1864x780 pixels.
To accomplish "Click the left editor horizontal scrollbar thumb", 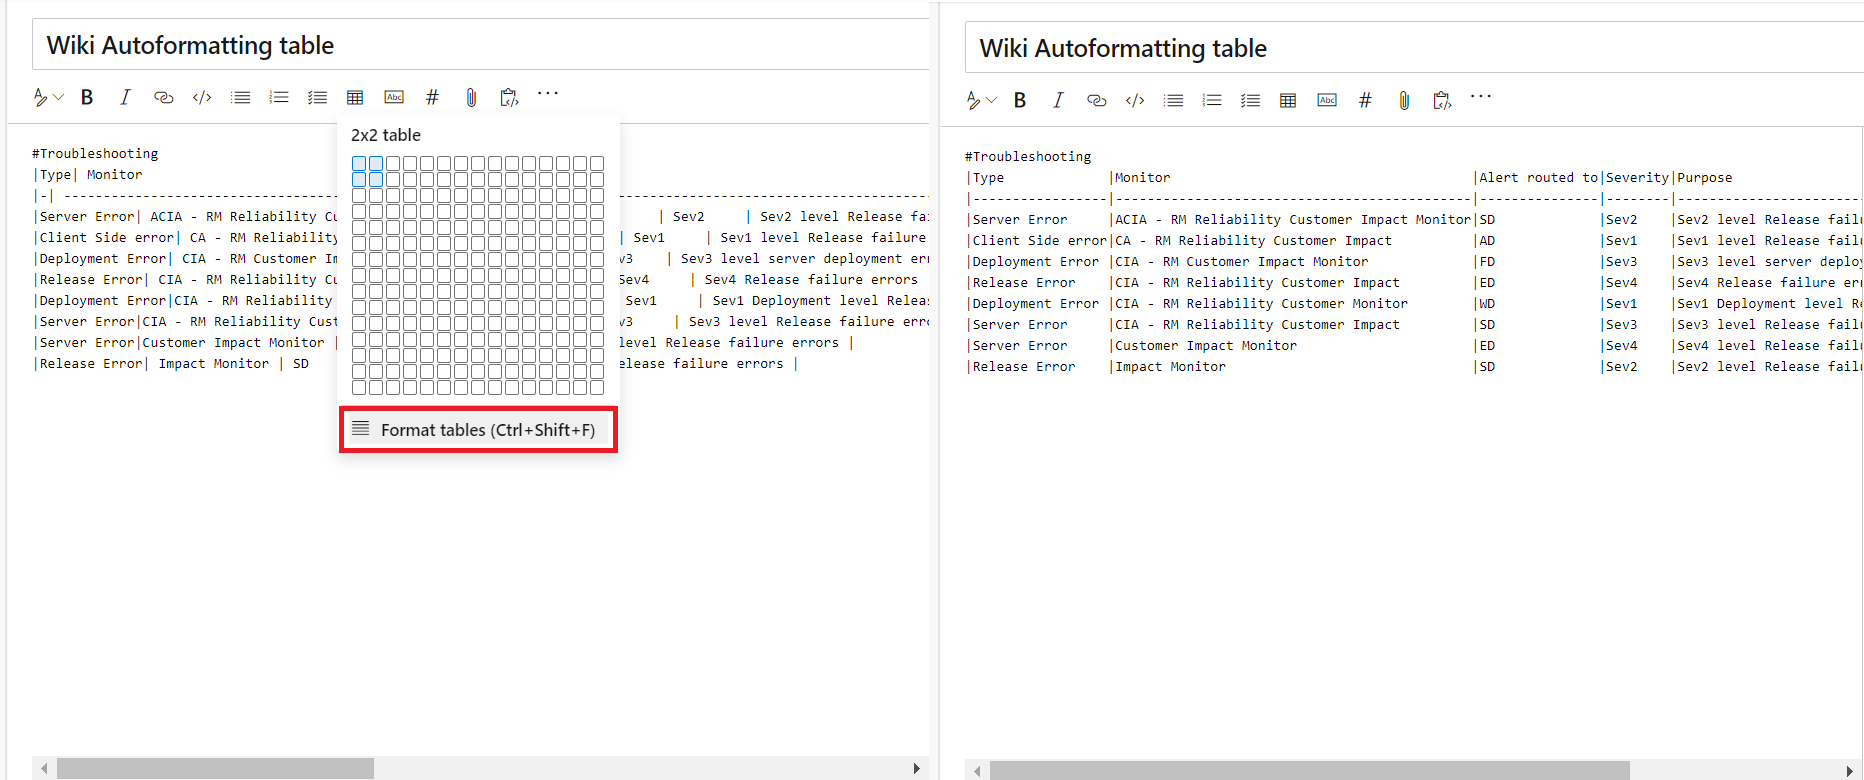I will tap(215, 768).
